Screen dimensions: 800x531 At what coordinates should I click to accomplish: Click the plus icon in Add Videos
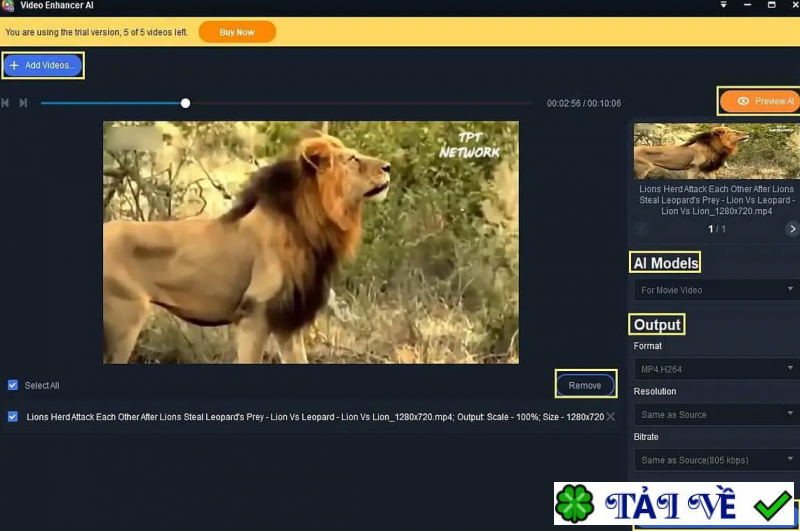[14, 65]
